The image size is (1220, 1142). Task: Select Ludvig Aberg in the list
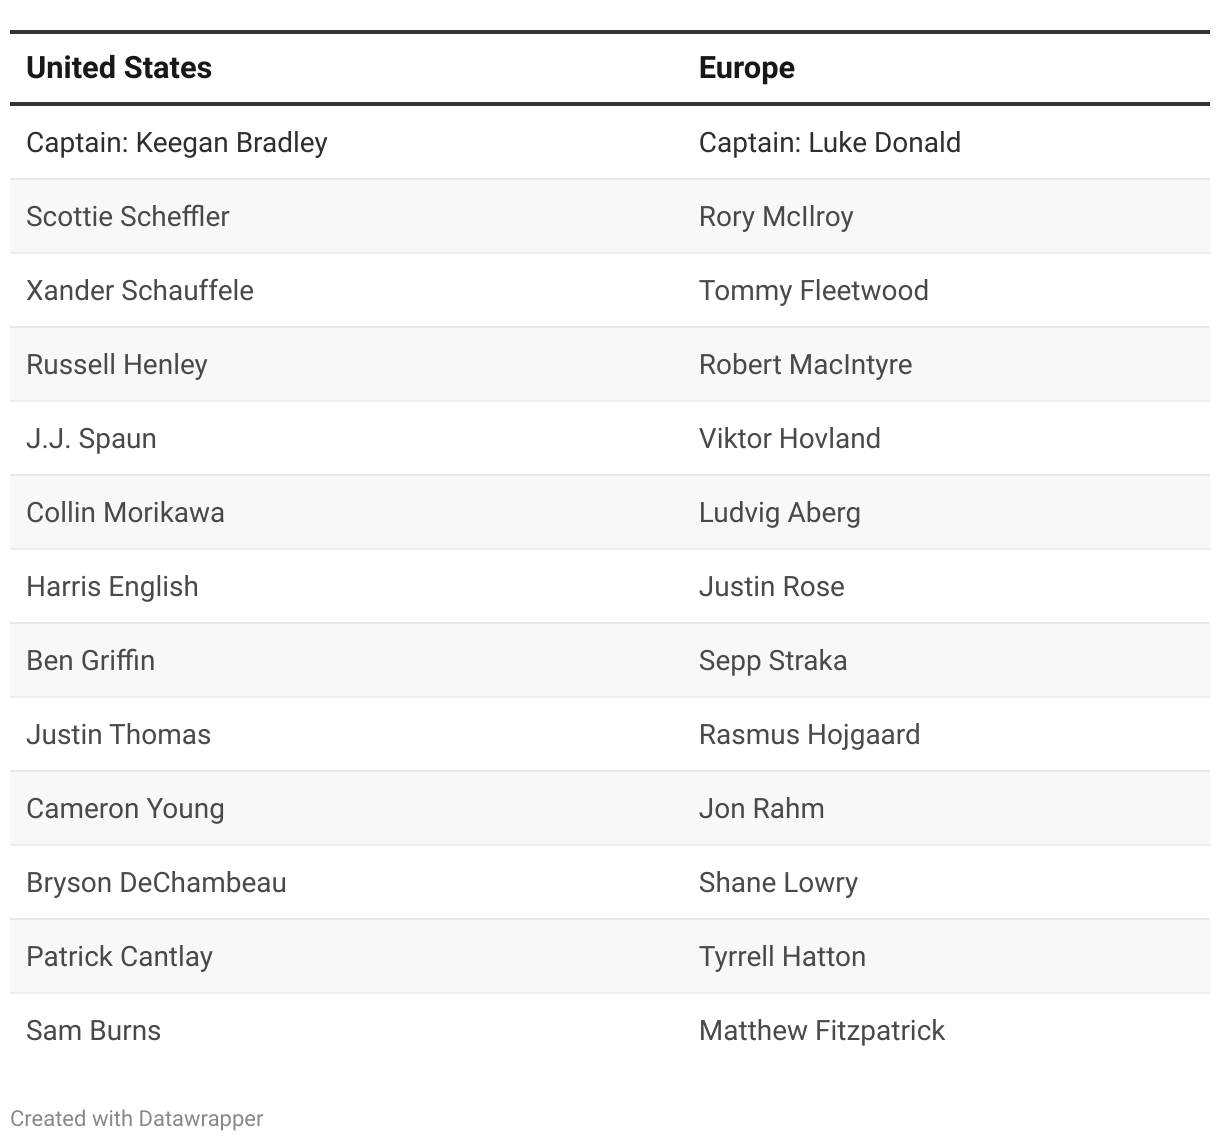[x=779, y=513]
